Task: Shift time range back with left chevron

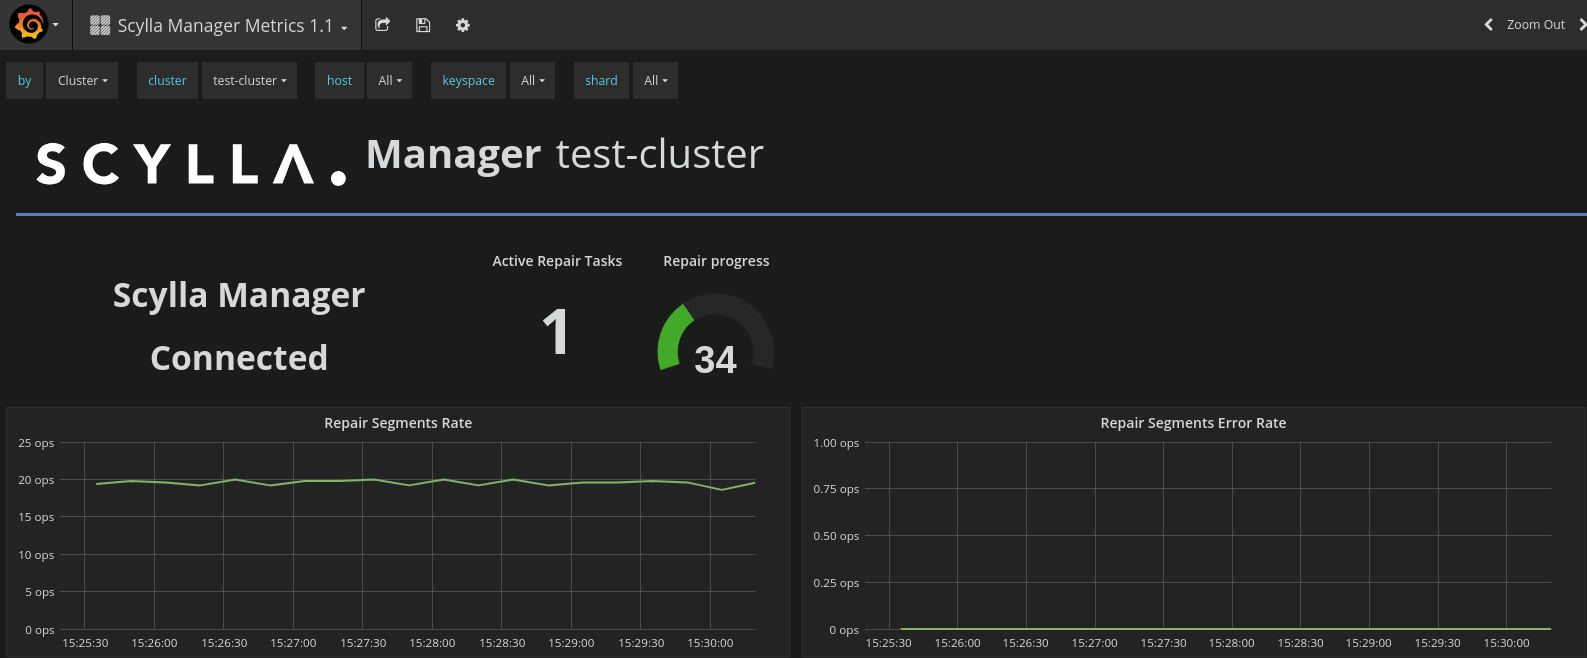Action: (x=1488, y=25)
